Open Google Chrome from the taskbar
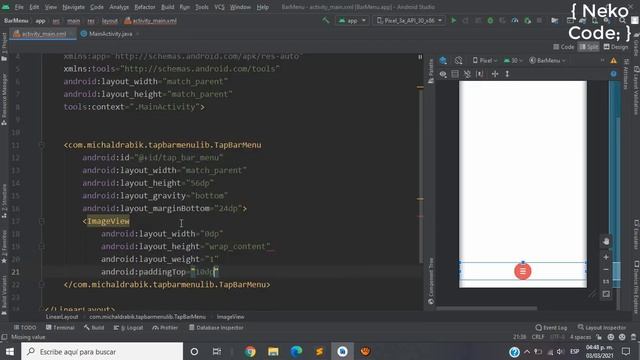 click(250, 351)
